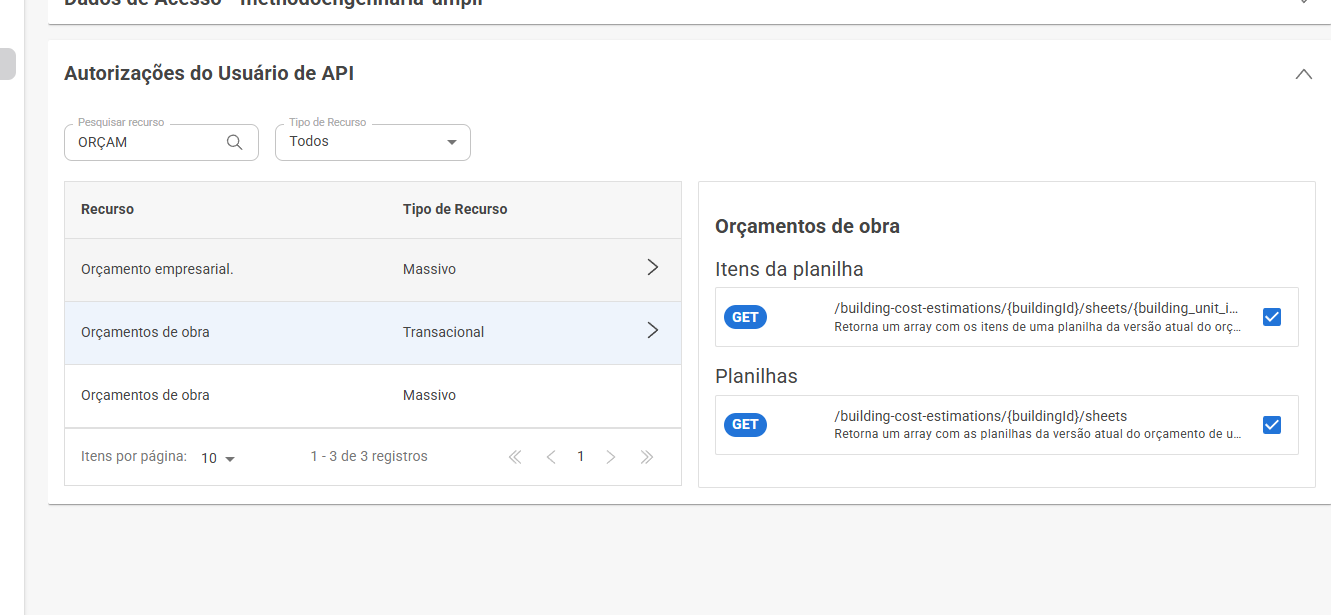
Task: Go to the next page of records
Action: 611,457
